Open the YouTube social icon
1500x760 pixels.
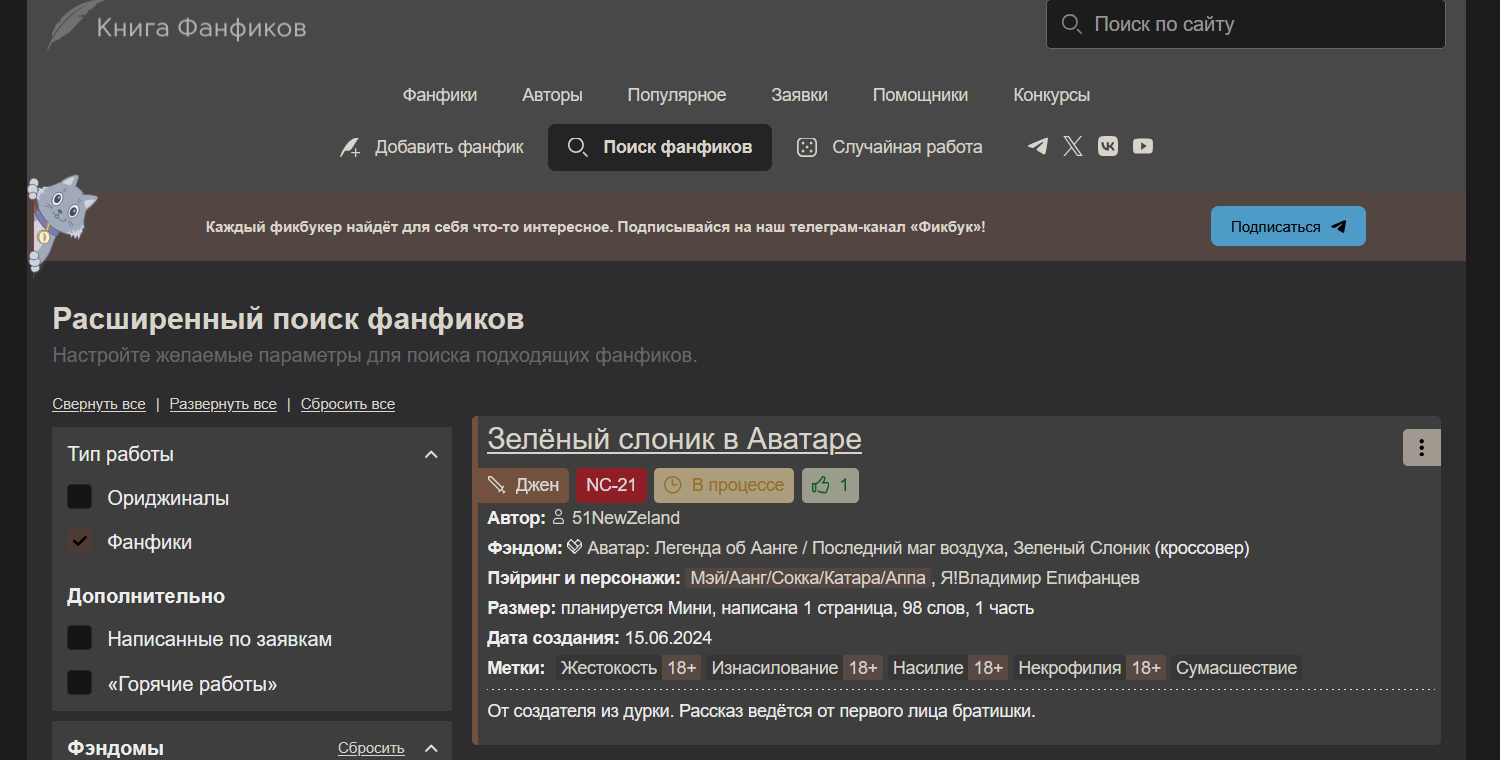click(x=1143, y=147)
